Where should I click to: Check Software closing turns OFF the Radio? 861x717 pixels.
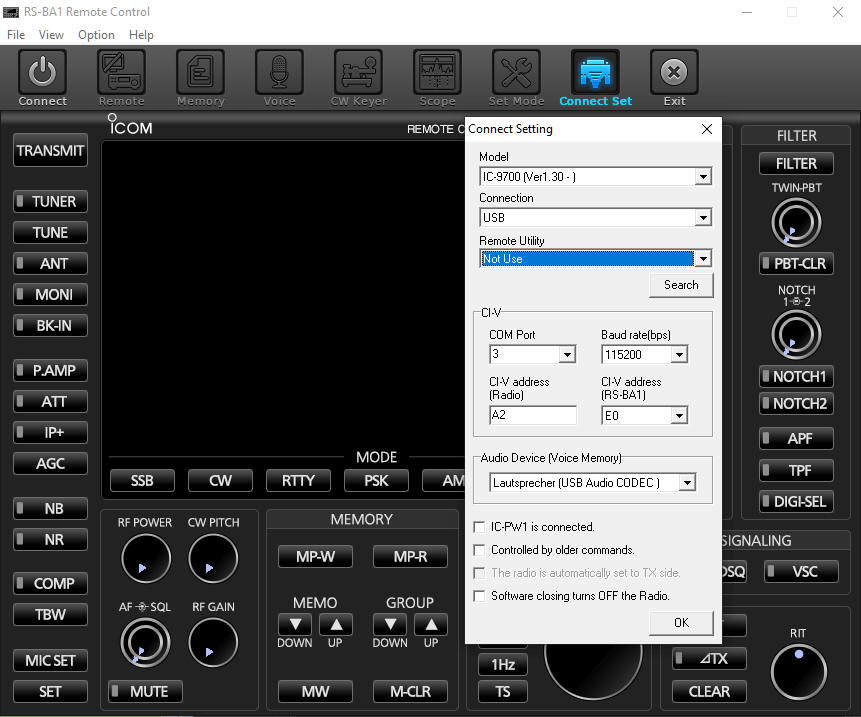[x=479, y=596]
